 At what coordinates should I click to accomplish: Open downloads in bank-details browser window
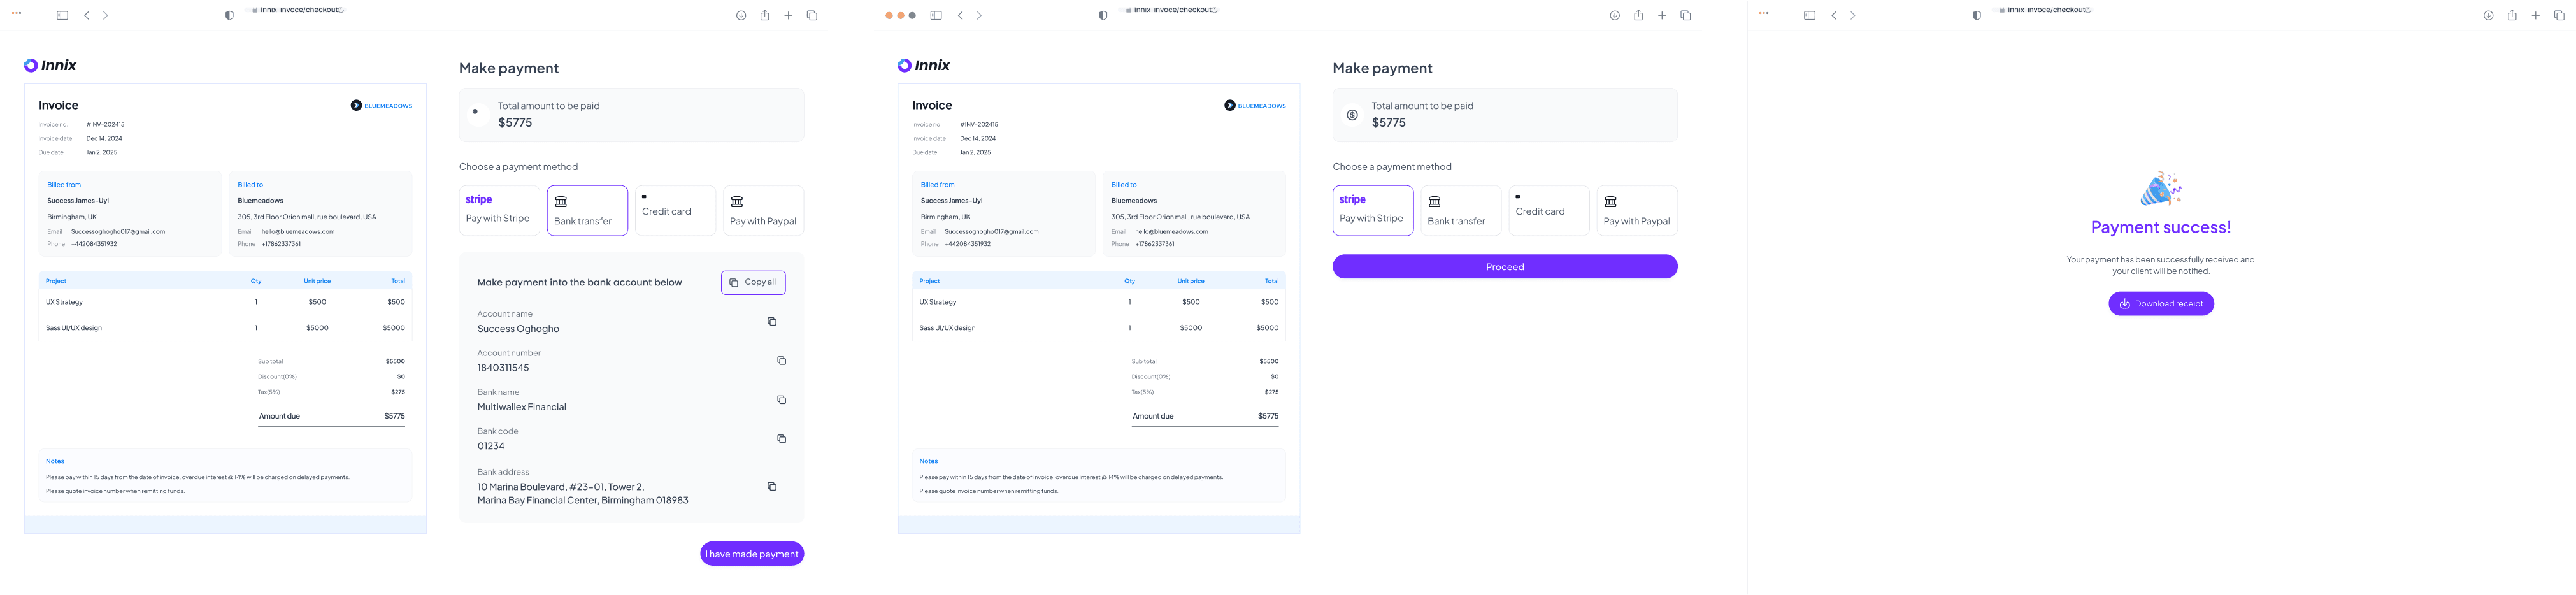[x=741, y=16]
